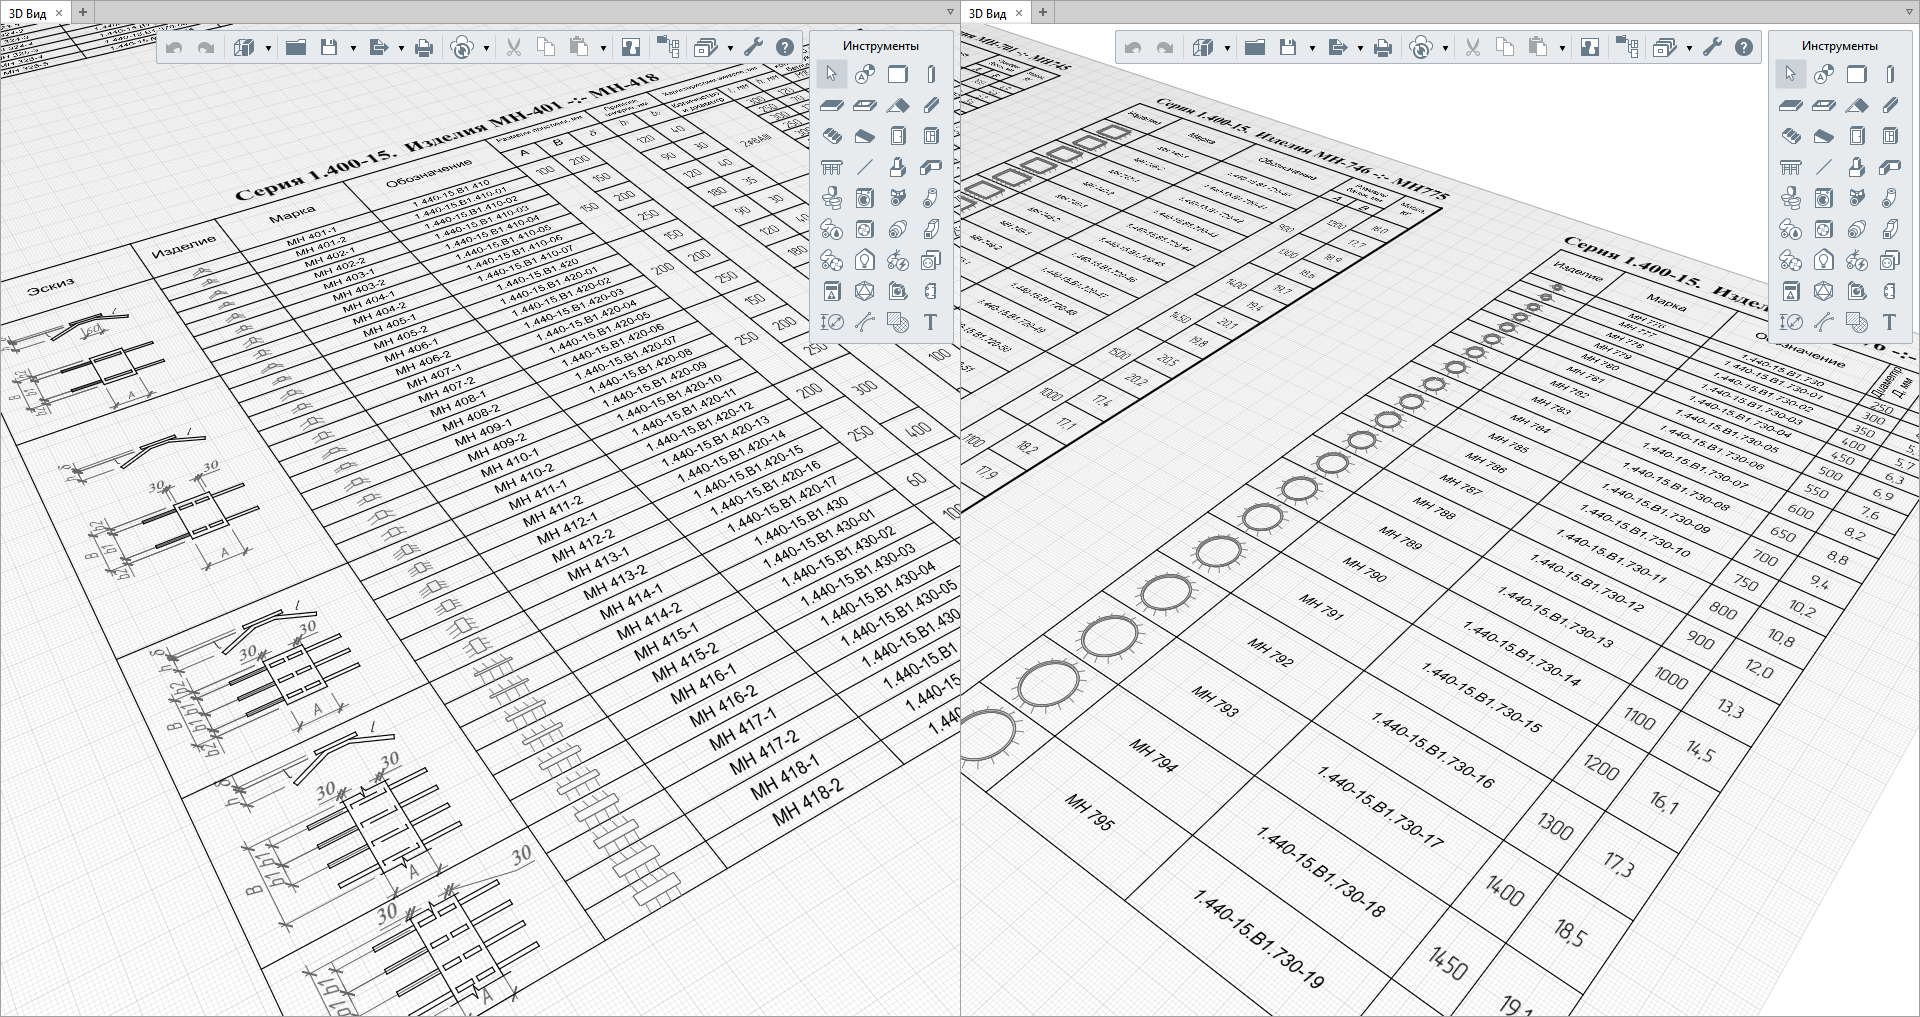Expand 3D cube view dropdown arrow in left window
The height and width of the screenshot is (1017, 1920).
pyautogui.click(x=268, y=48)
